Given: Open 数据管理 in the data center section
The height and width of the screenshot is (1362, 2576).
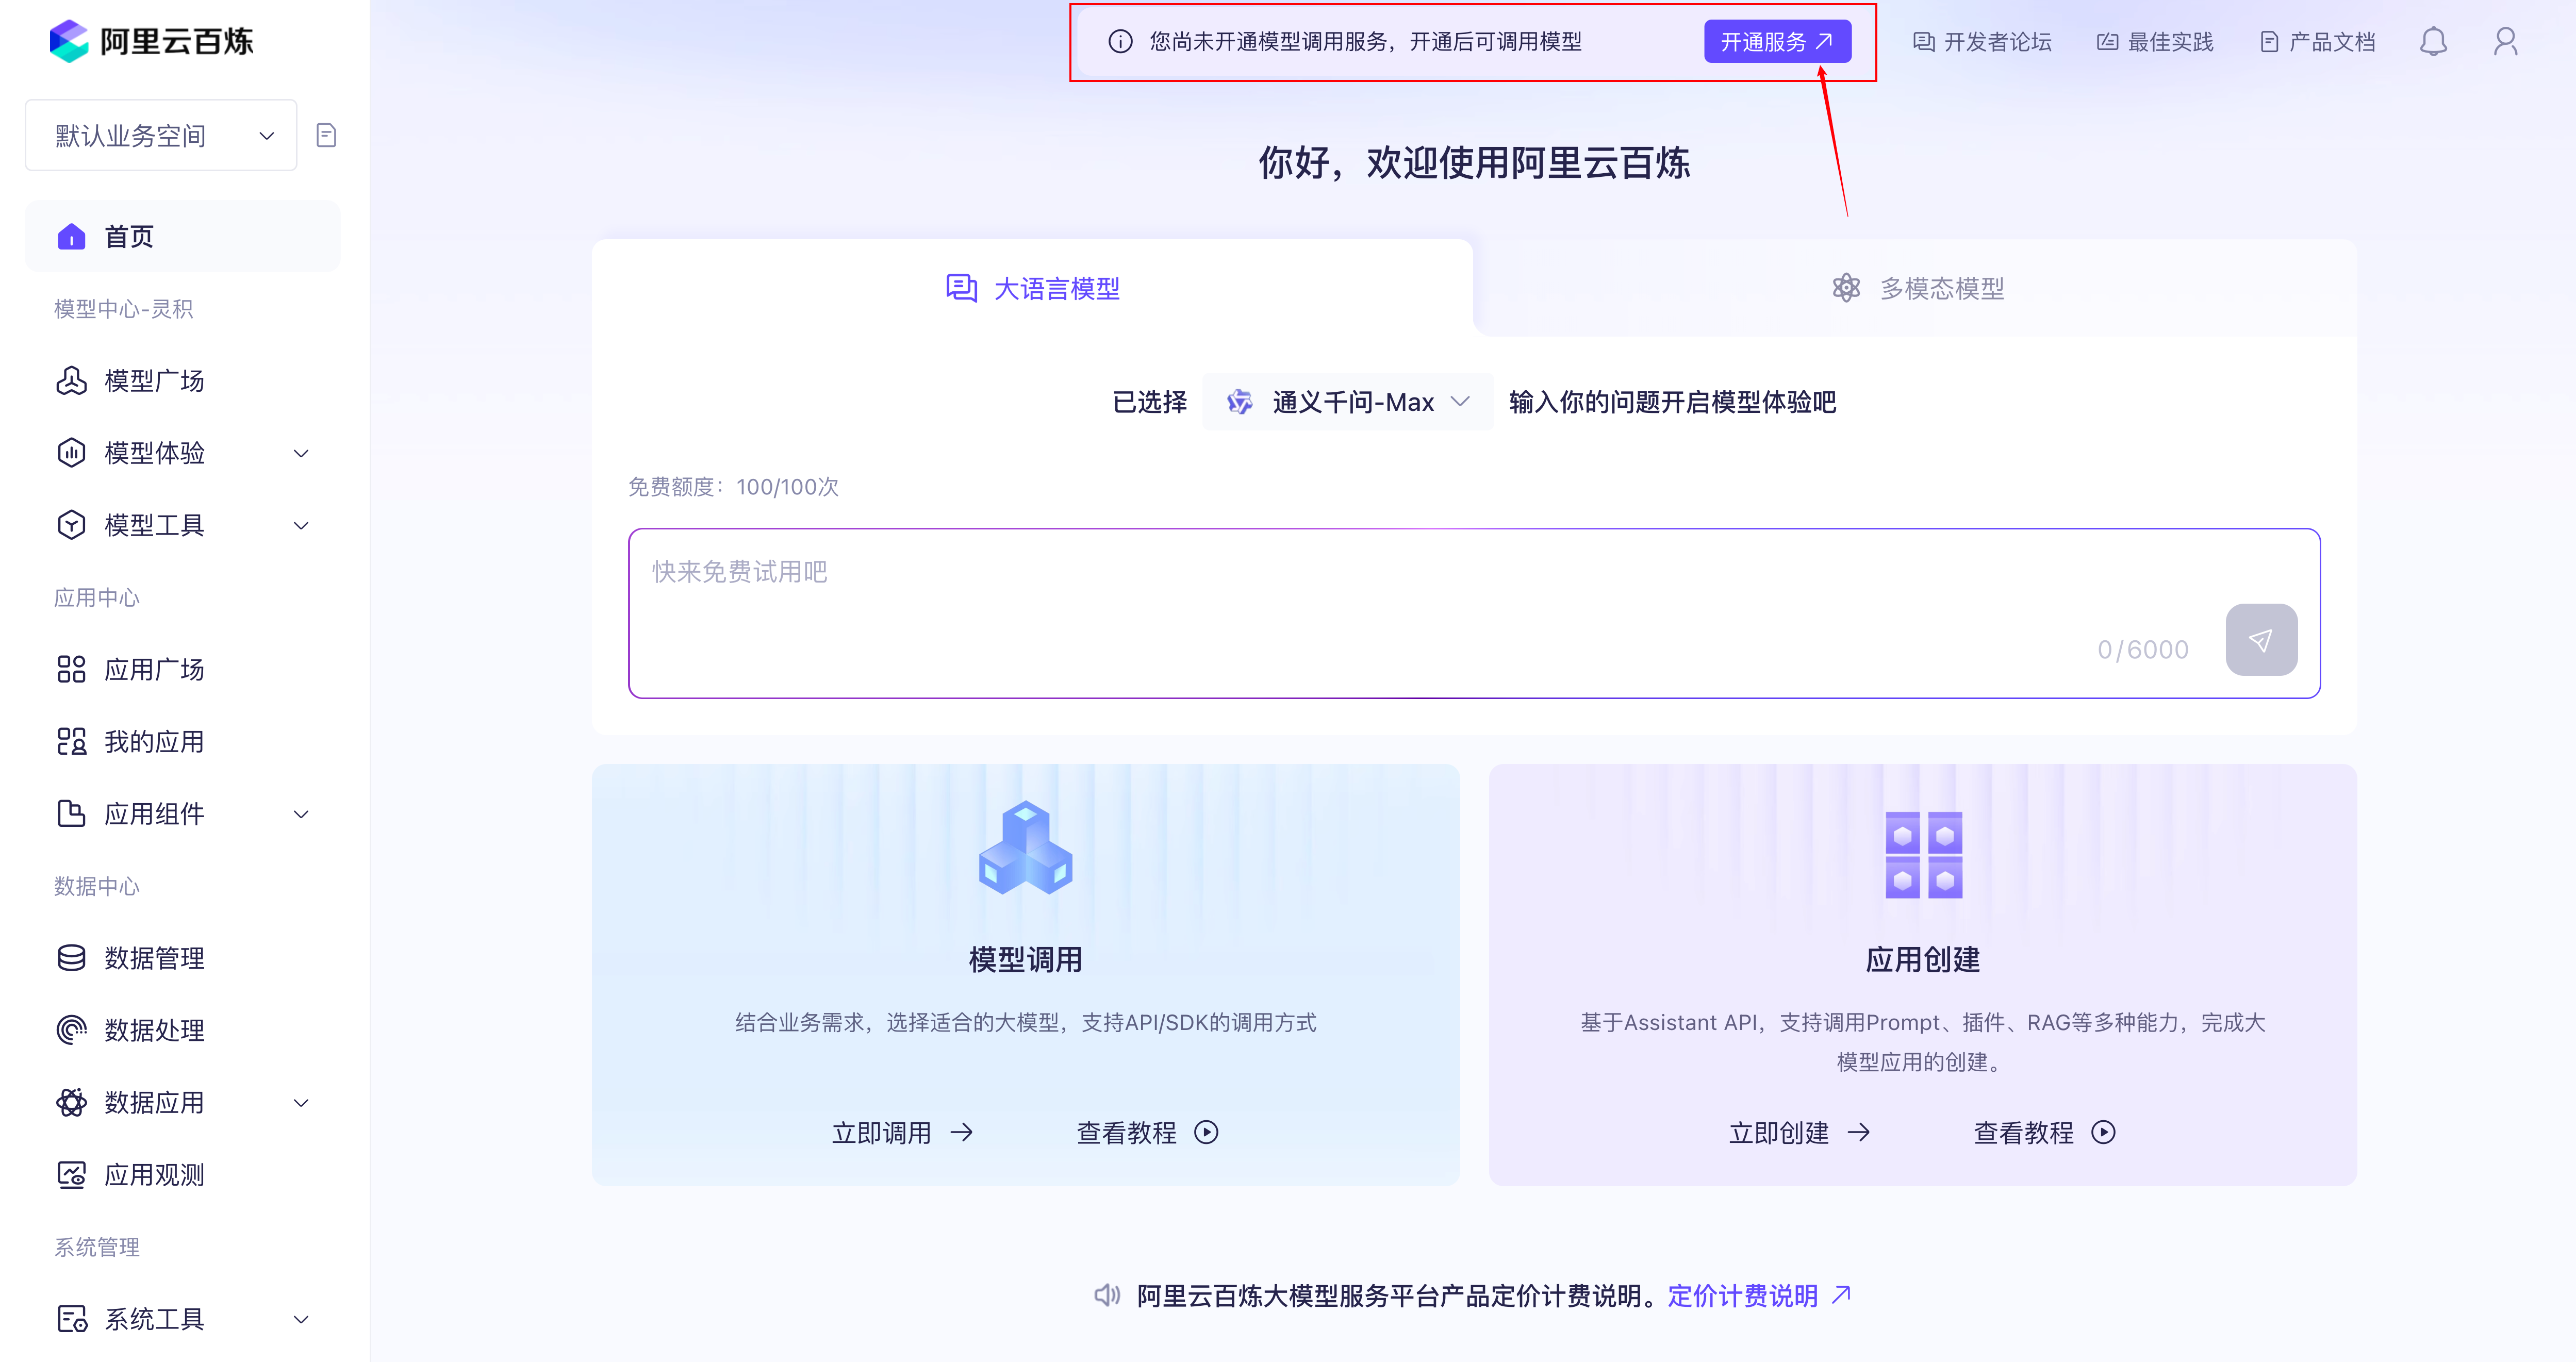Looking at the screenshot, I should point(154,958).
